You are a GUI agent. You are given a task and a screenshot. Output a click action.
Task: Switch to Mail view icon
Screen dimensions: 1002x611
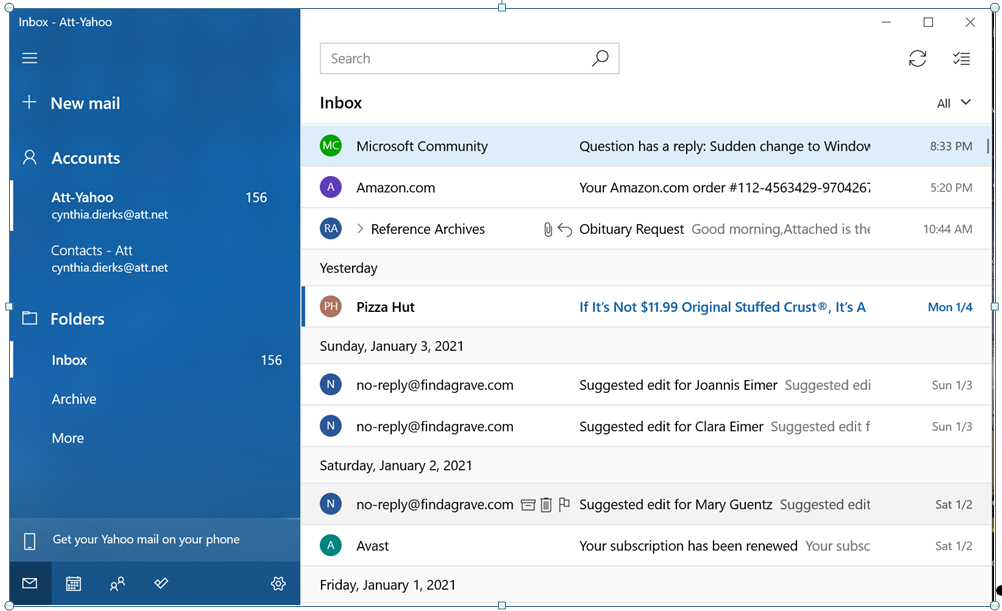point(30,583)
